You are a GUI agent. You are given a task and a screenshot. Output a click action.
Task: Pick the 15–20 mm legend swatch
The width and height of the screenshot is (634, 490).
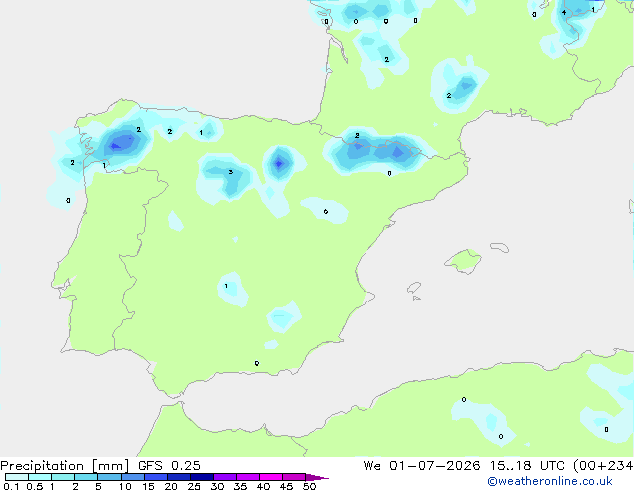tap(155, 477)
